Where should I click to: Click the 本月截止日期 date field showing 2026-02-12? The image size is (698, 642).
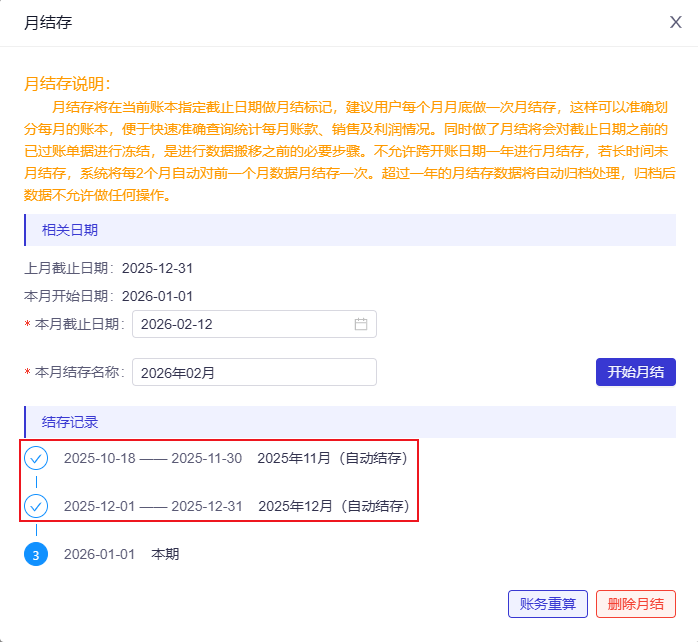[x=254, y=324]
